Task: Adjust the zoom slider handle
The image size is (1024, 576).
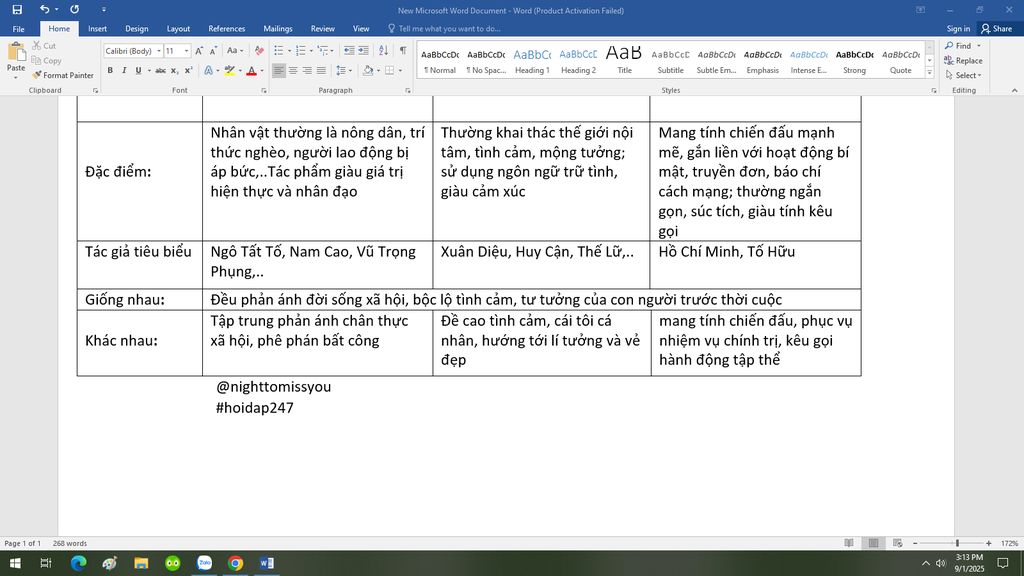Action: point(957,543)
